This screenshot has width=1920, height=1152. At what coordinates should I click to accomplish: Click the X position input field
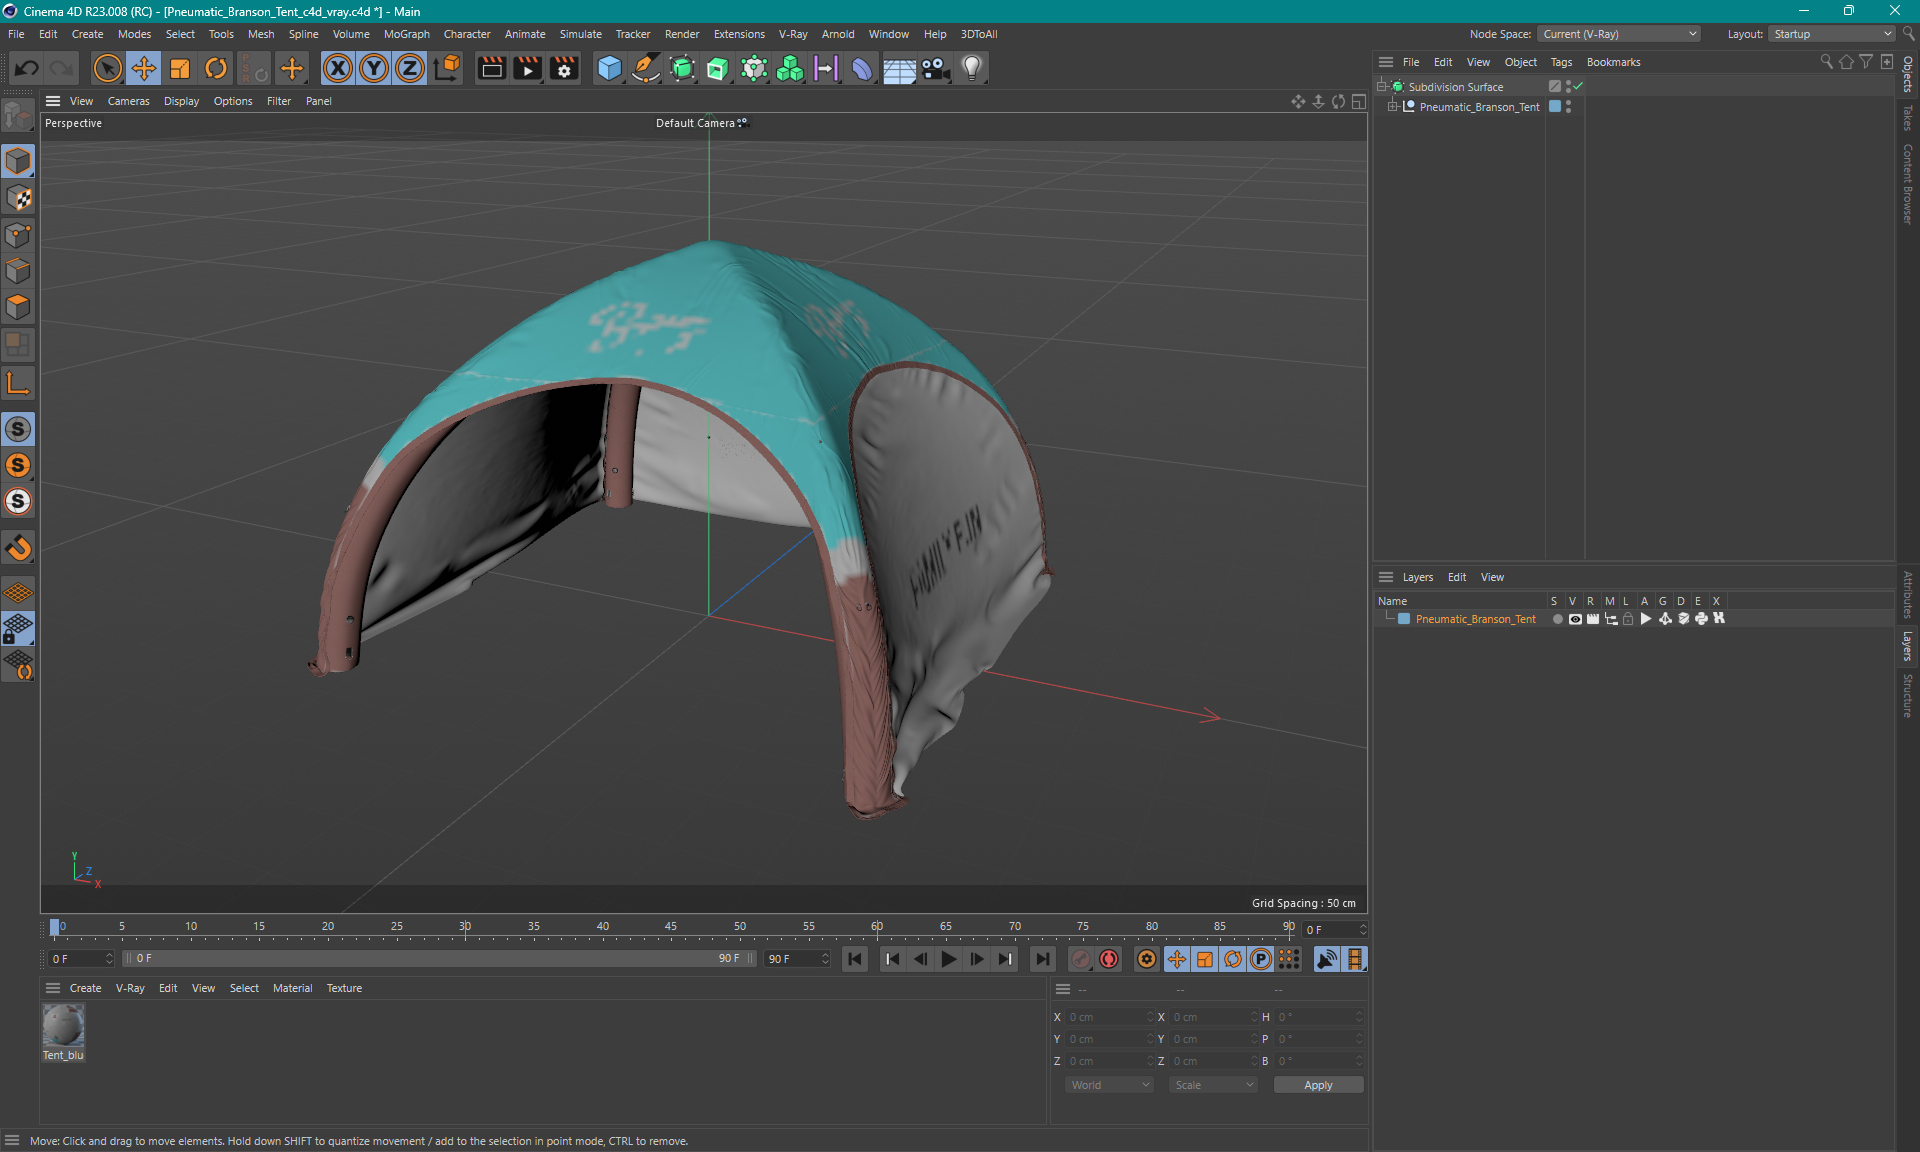click(x=1108, y=1017)
